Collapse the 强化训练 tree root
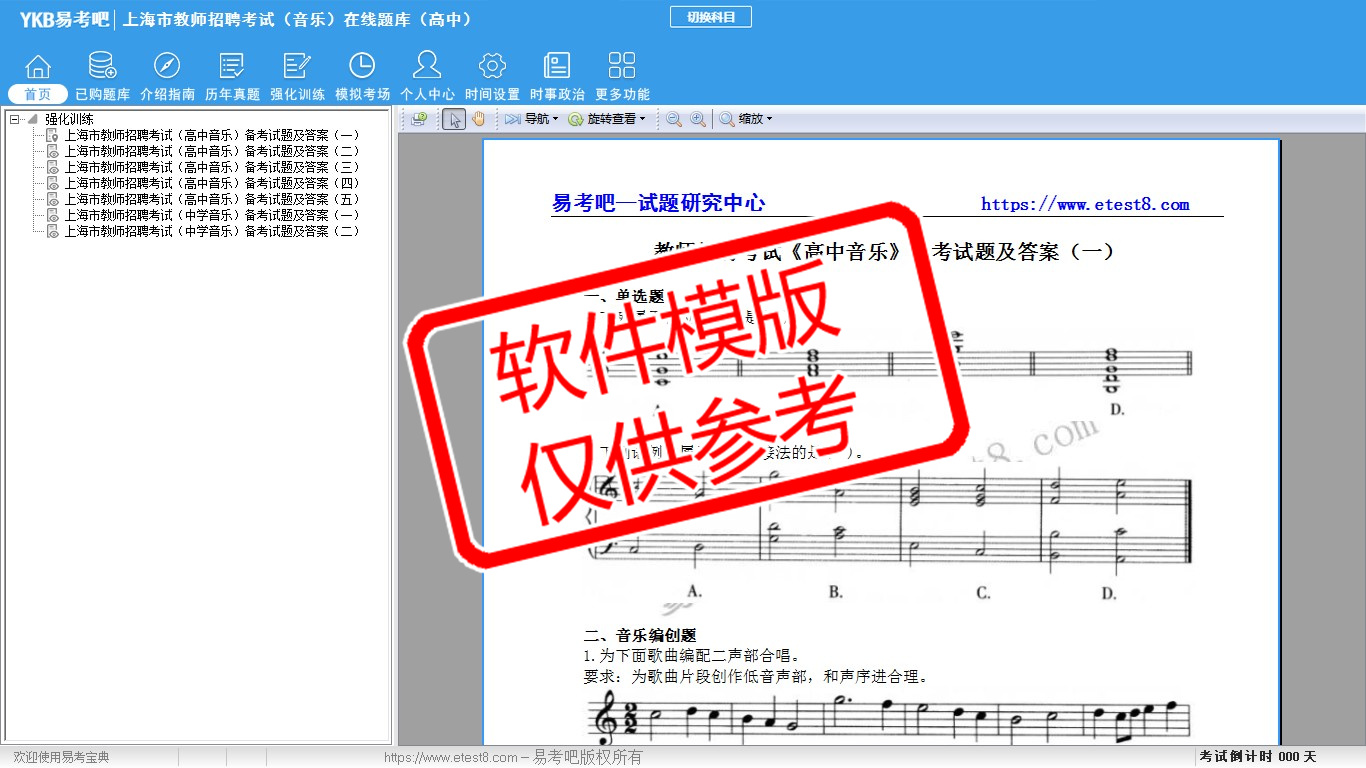Screen dimensions: 1366x768 pyautogui.click(x=14, y=119)
